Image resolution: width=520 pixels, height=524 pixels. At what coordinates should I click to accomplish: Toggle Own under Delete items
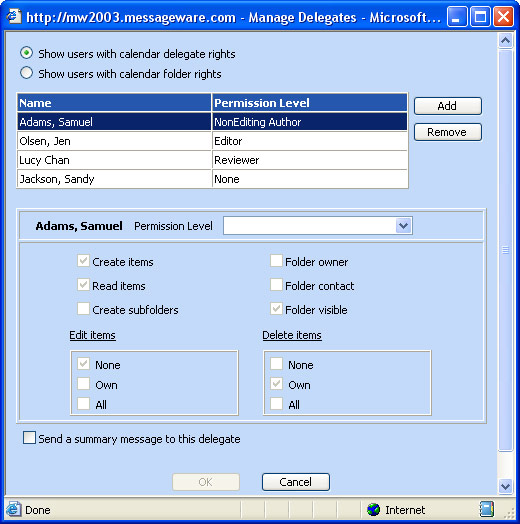point(276,384)
